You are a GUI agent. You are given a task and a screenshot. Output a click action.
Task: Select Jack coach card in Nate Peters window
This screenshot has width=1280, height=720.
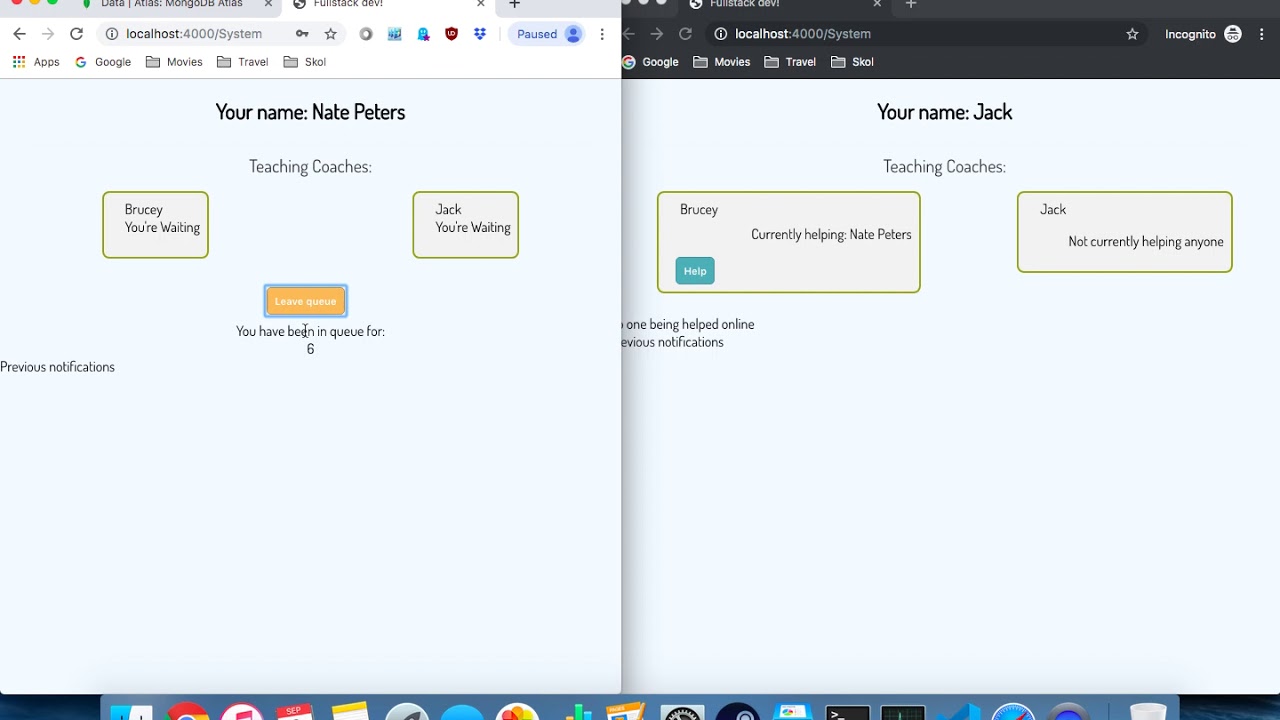pyautogui.click(x=466, y=225)
